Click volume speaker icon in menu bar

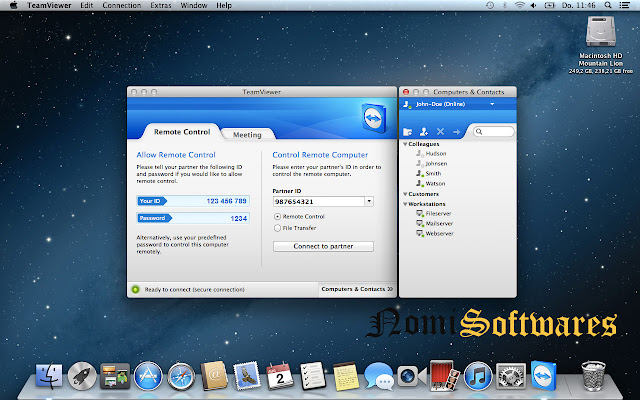(x=533, y=5)
